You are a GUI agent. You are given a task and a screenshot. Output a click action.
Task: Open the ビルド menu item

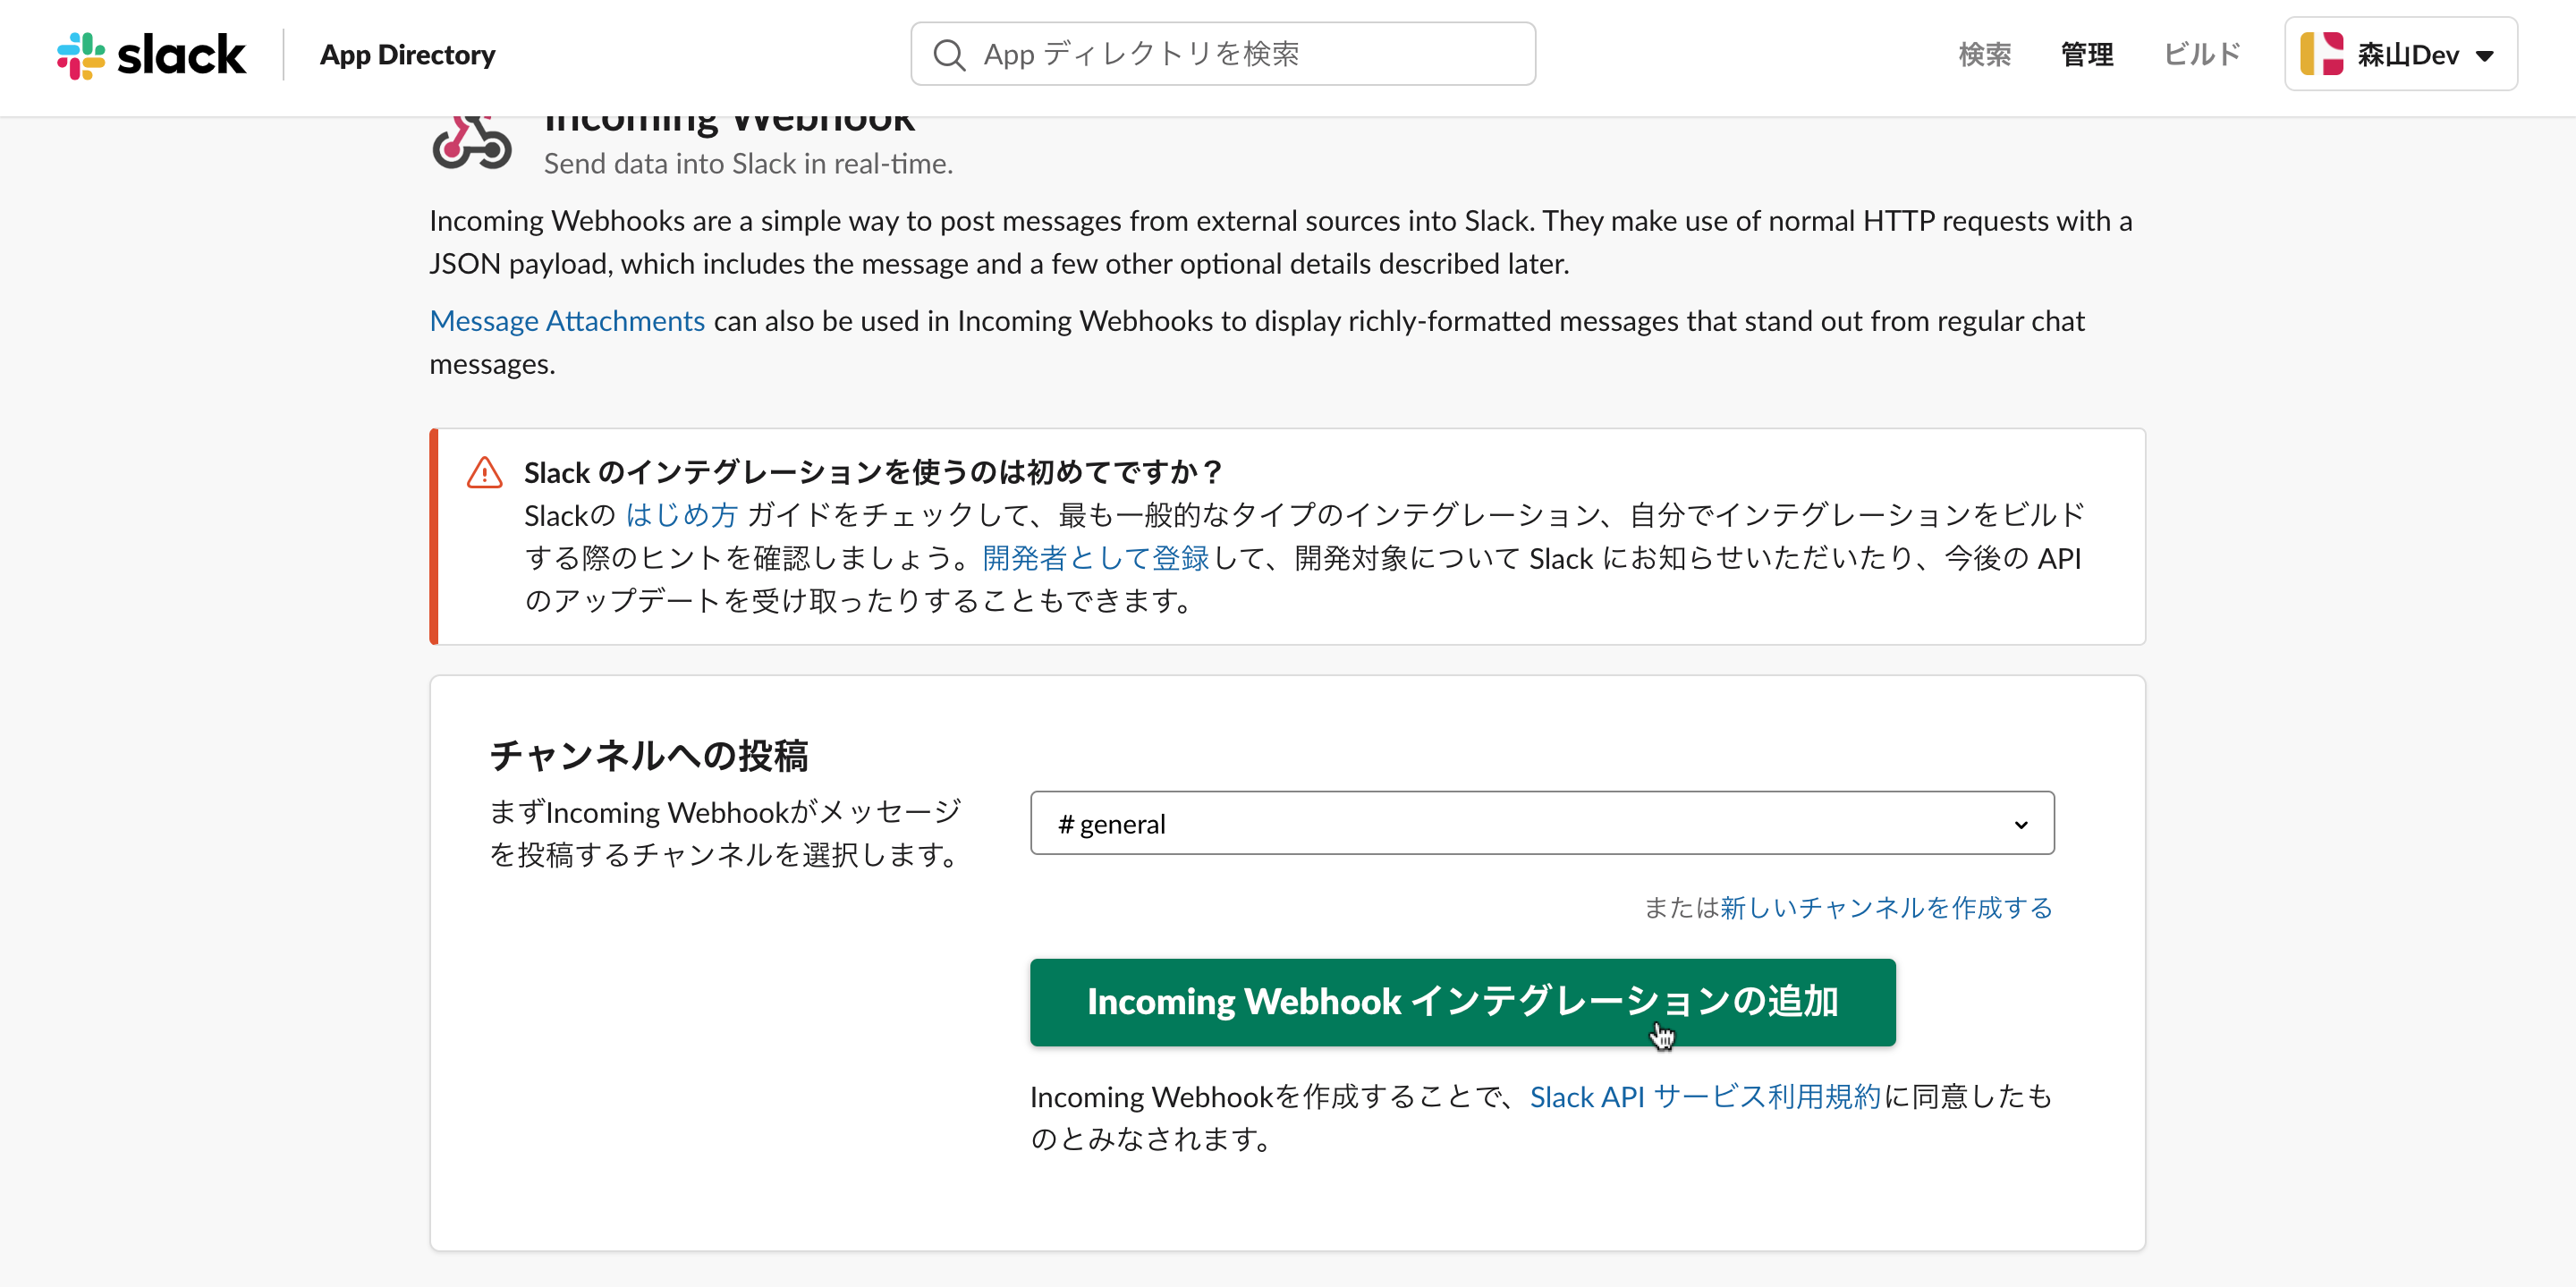pyautogui.click(x=2201, y=54)
